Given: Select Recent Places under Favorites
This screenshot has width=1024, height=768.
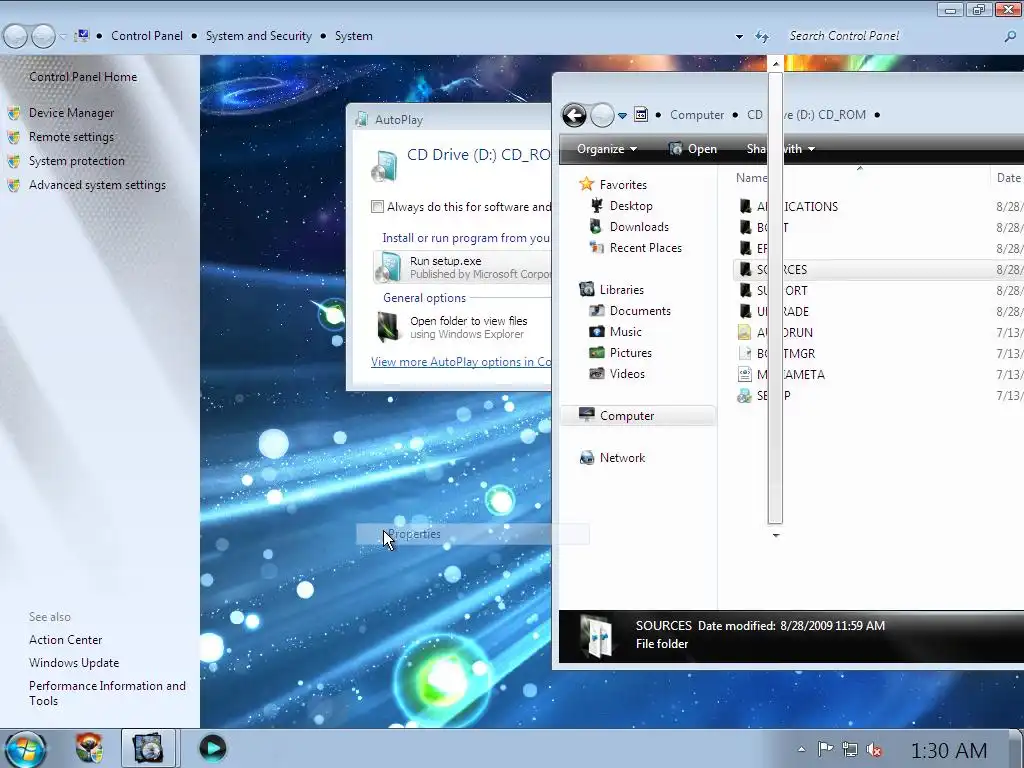Looking at the screenshot, I should click(645, 248).
